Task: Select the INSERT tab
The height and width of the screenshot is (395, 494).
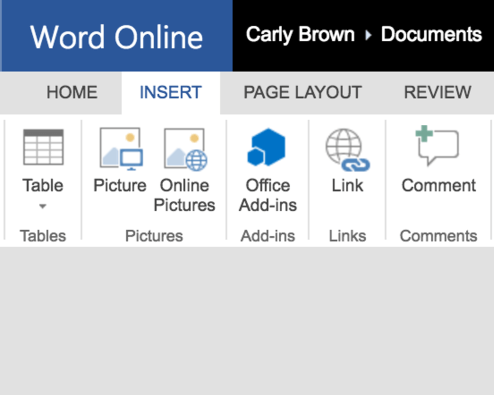Action: tap(170, 92)
